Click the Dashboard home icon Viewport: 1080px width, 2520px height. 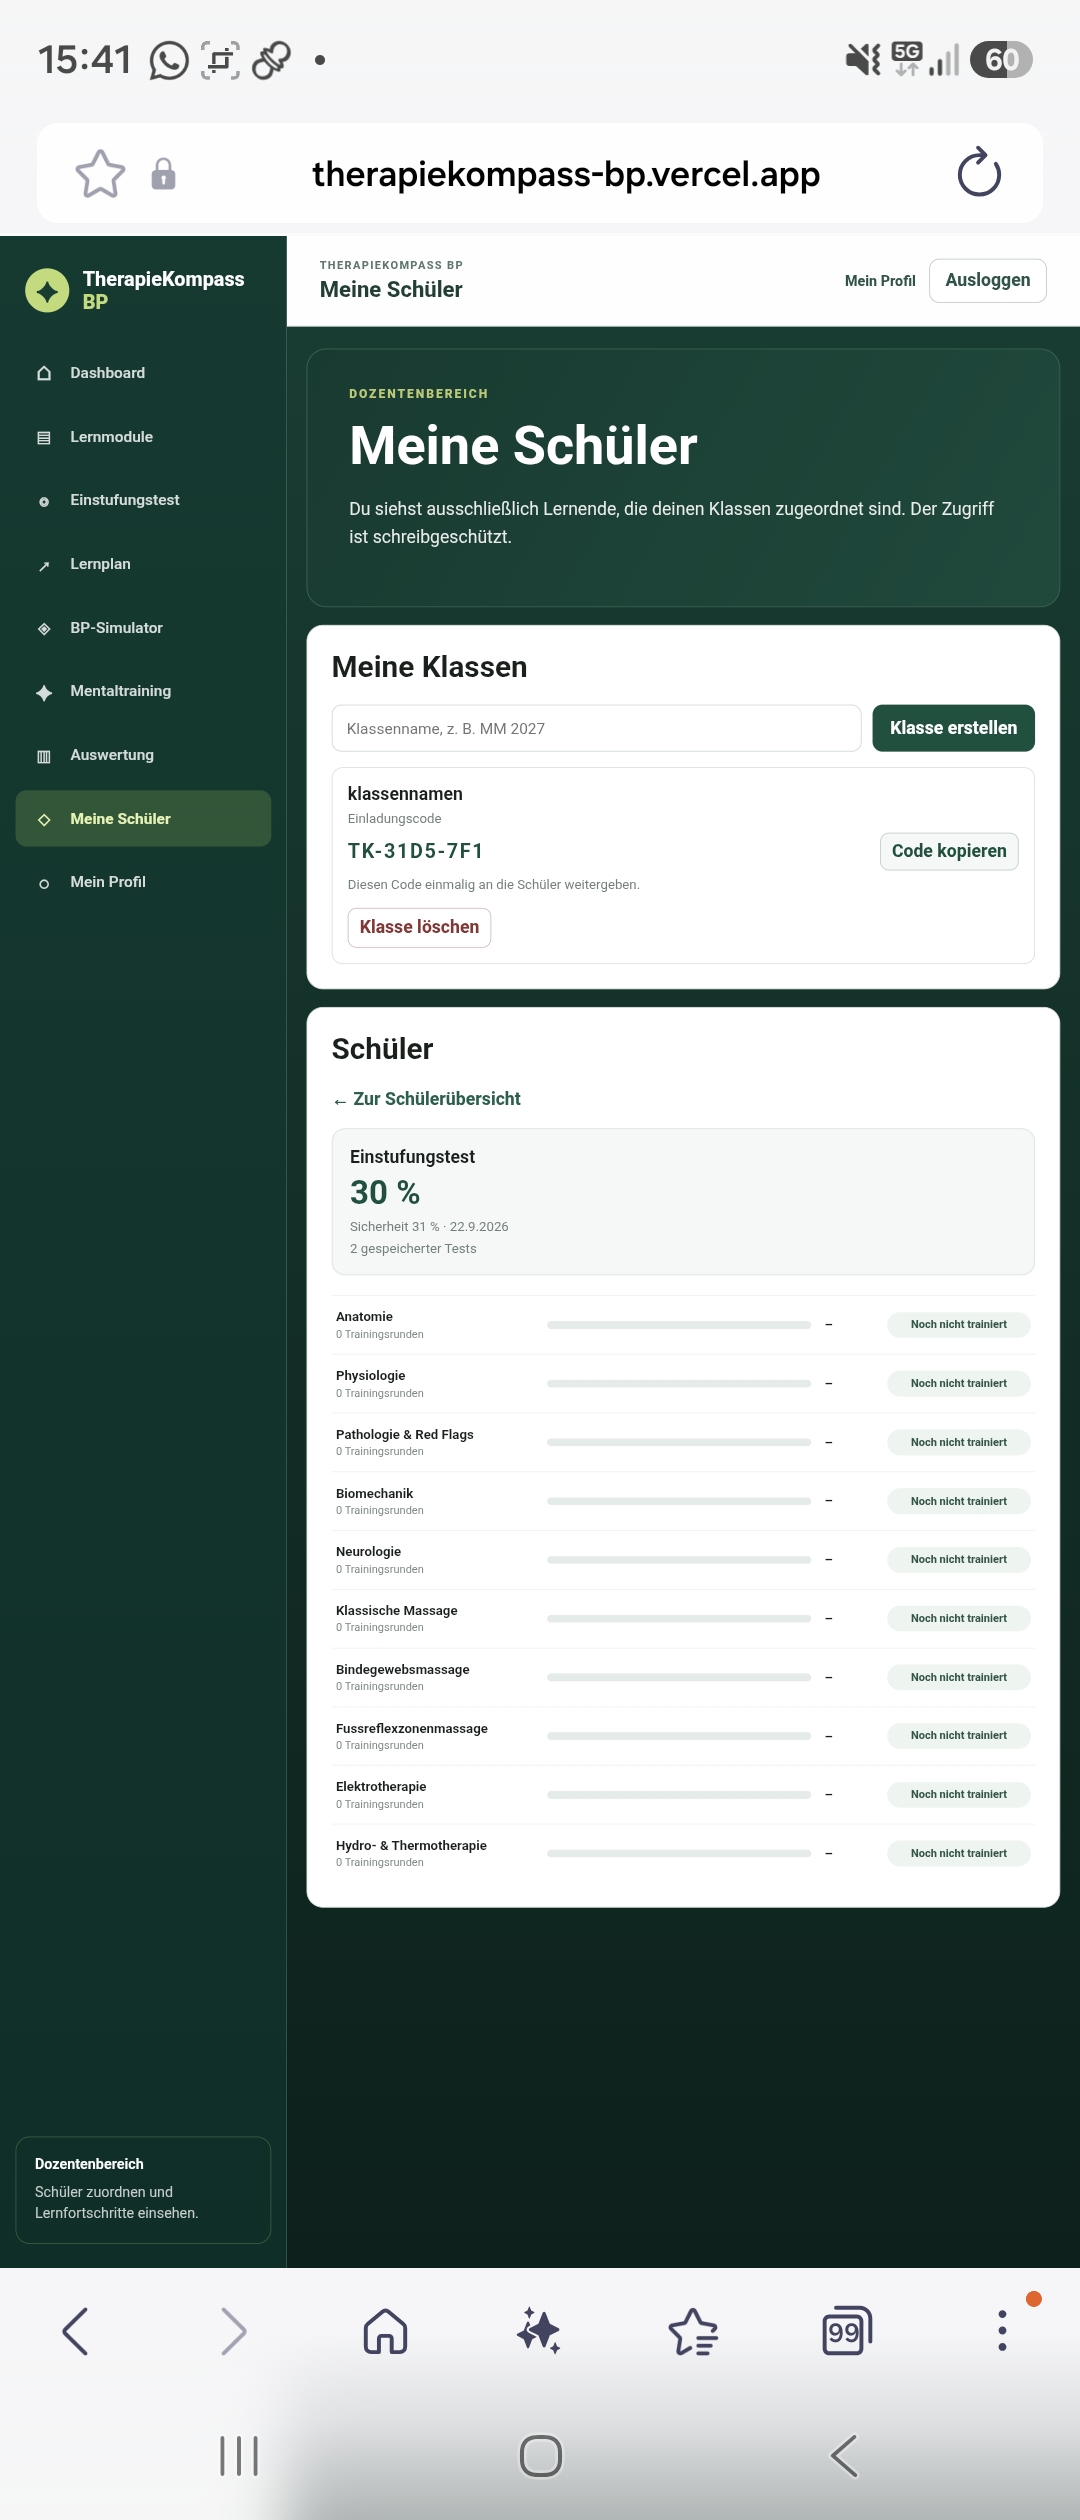(x=44, y=373)
